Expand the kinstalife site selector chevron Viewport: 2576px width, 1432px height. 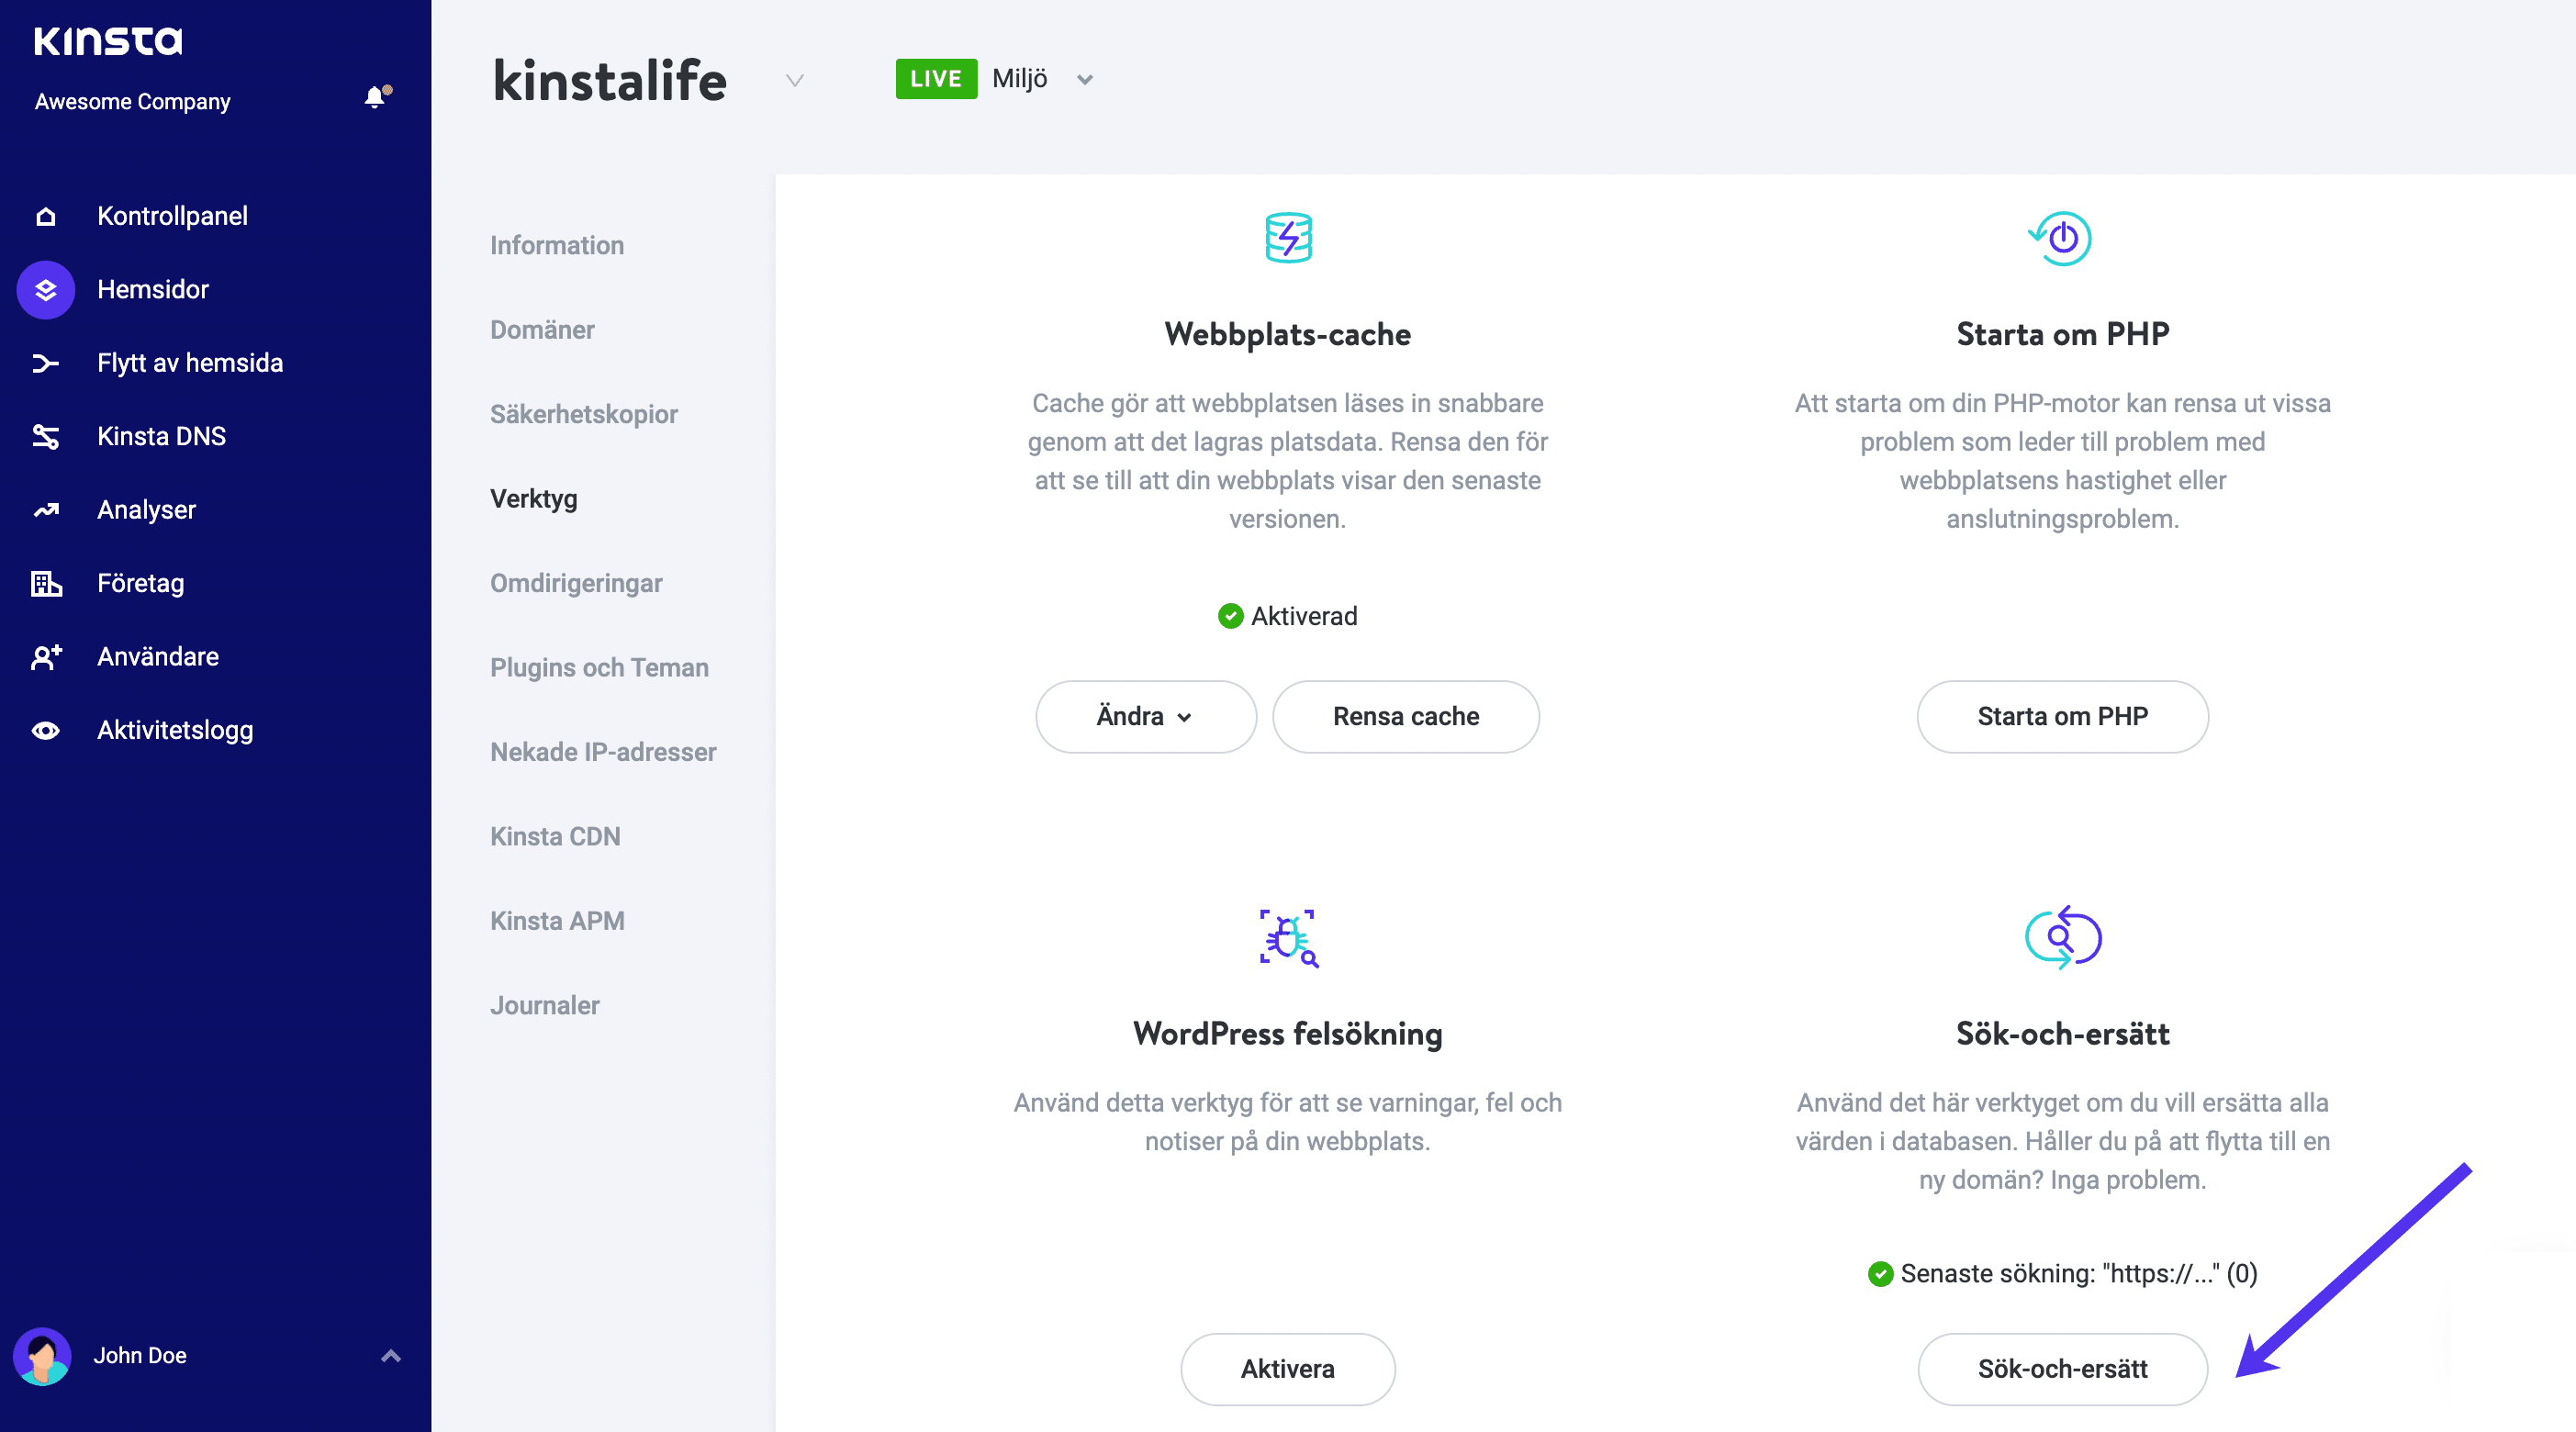click(x=795, y=80)
